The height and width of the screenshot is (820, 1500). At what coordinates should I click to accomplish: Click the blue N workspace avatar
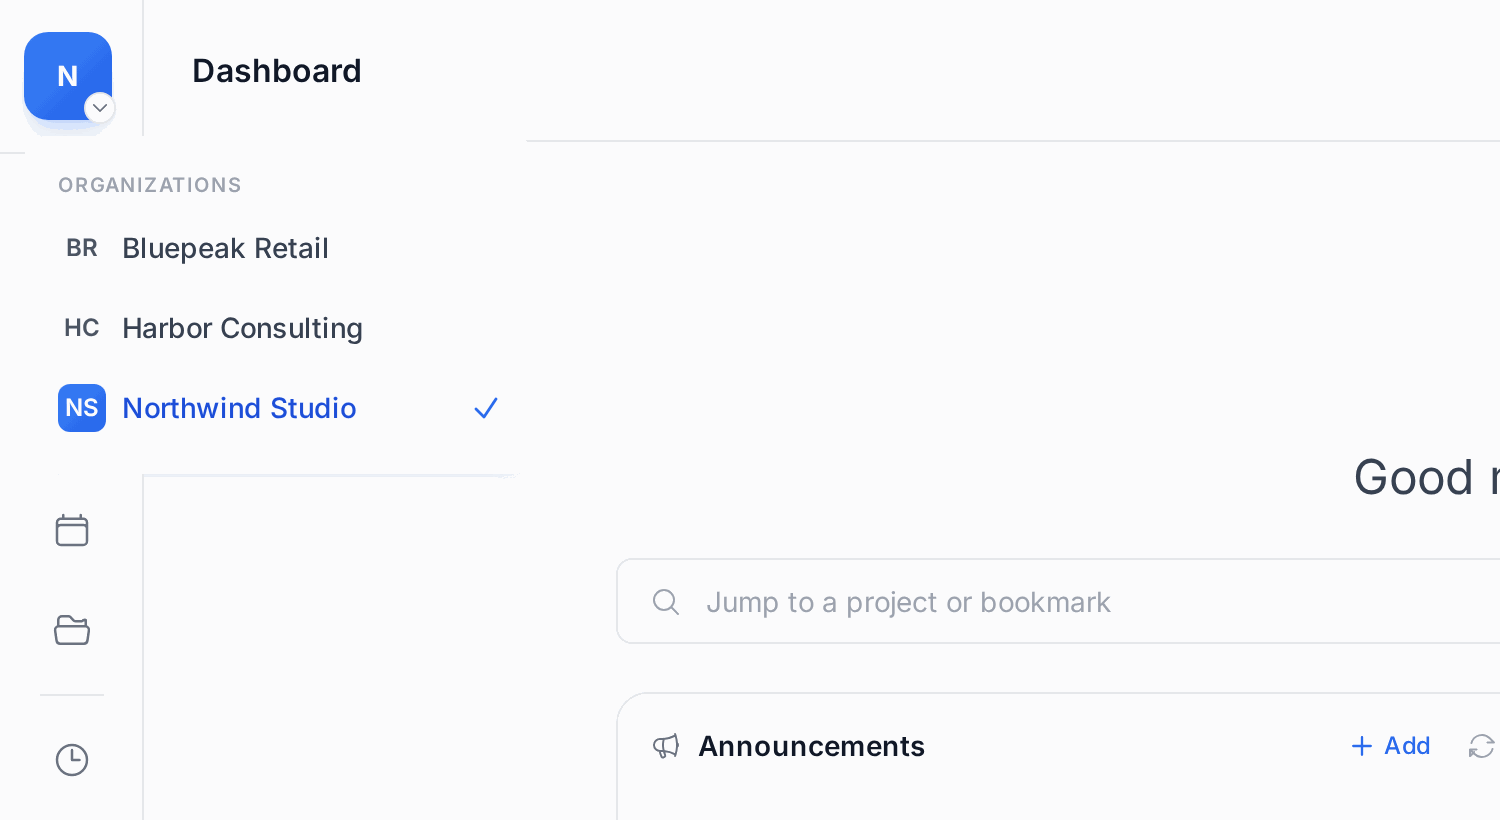(x=68, y=76)
